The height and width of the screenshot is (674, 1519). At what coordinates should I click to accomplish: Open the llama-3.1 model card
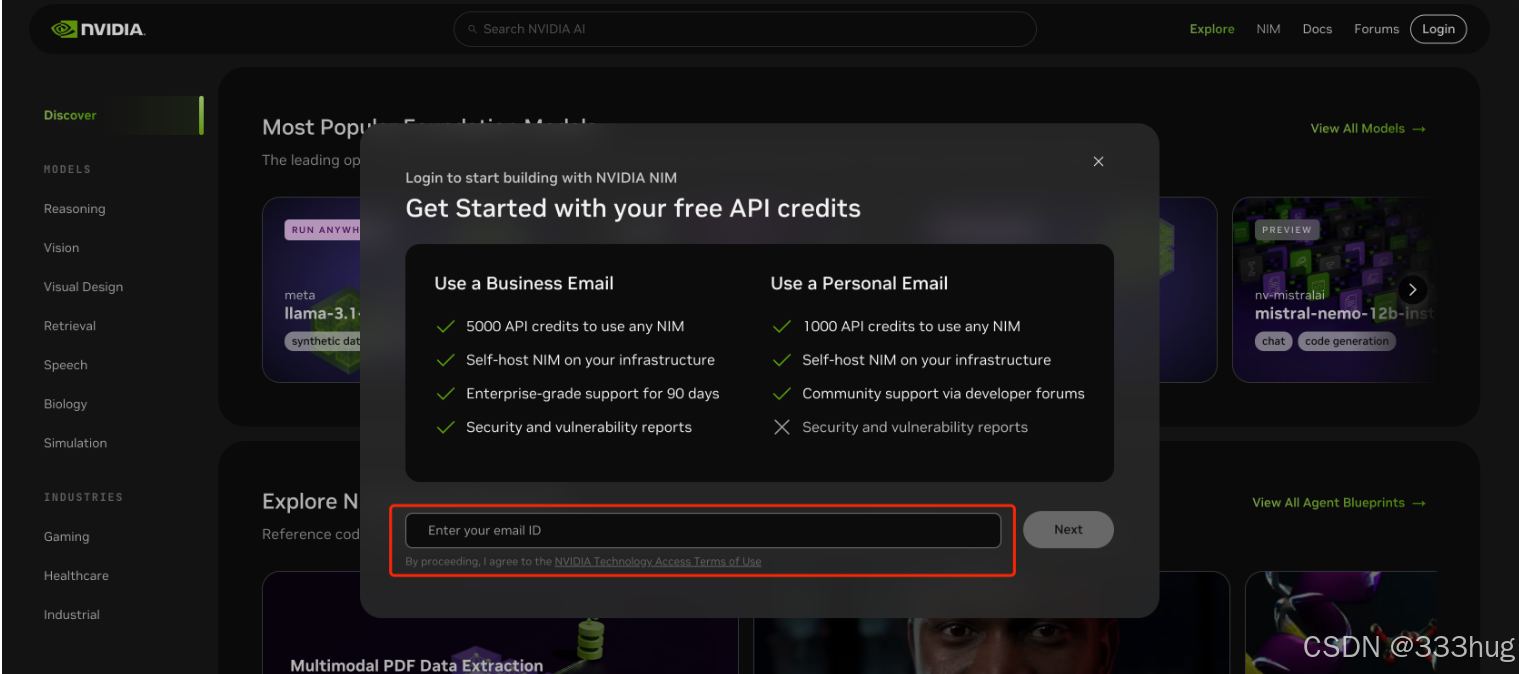[x=311, y=290]
